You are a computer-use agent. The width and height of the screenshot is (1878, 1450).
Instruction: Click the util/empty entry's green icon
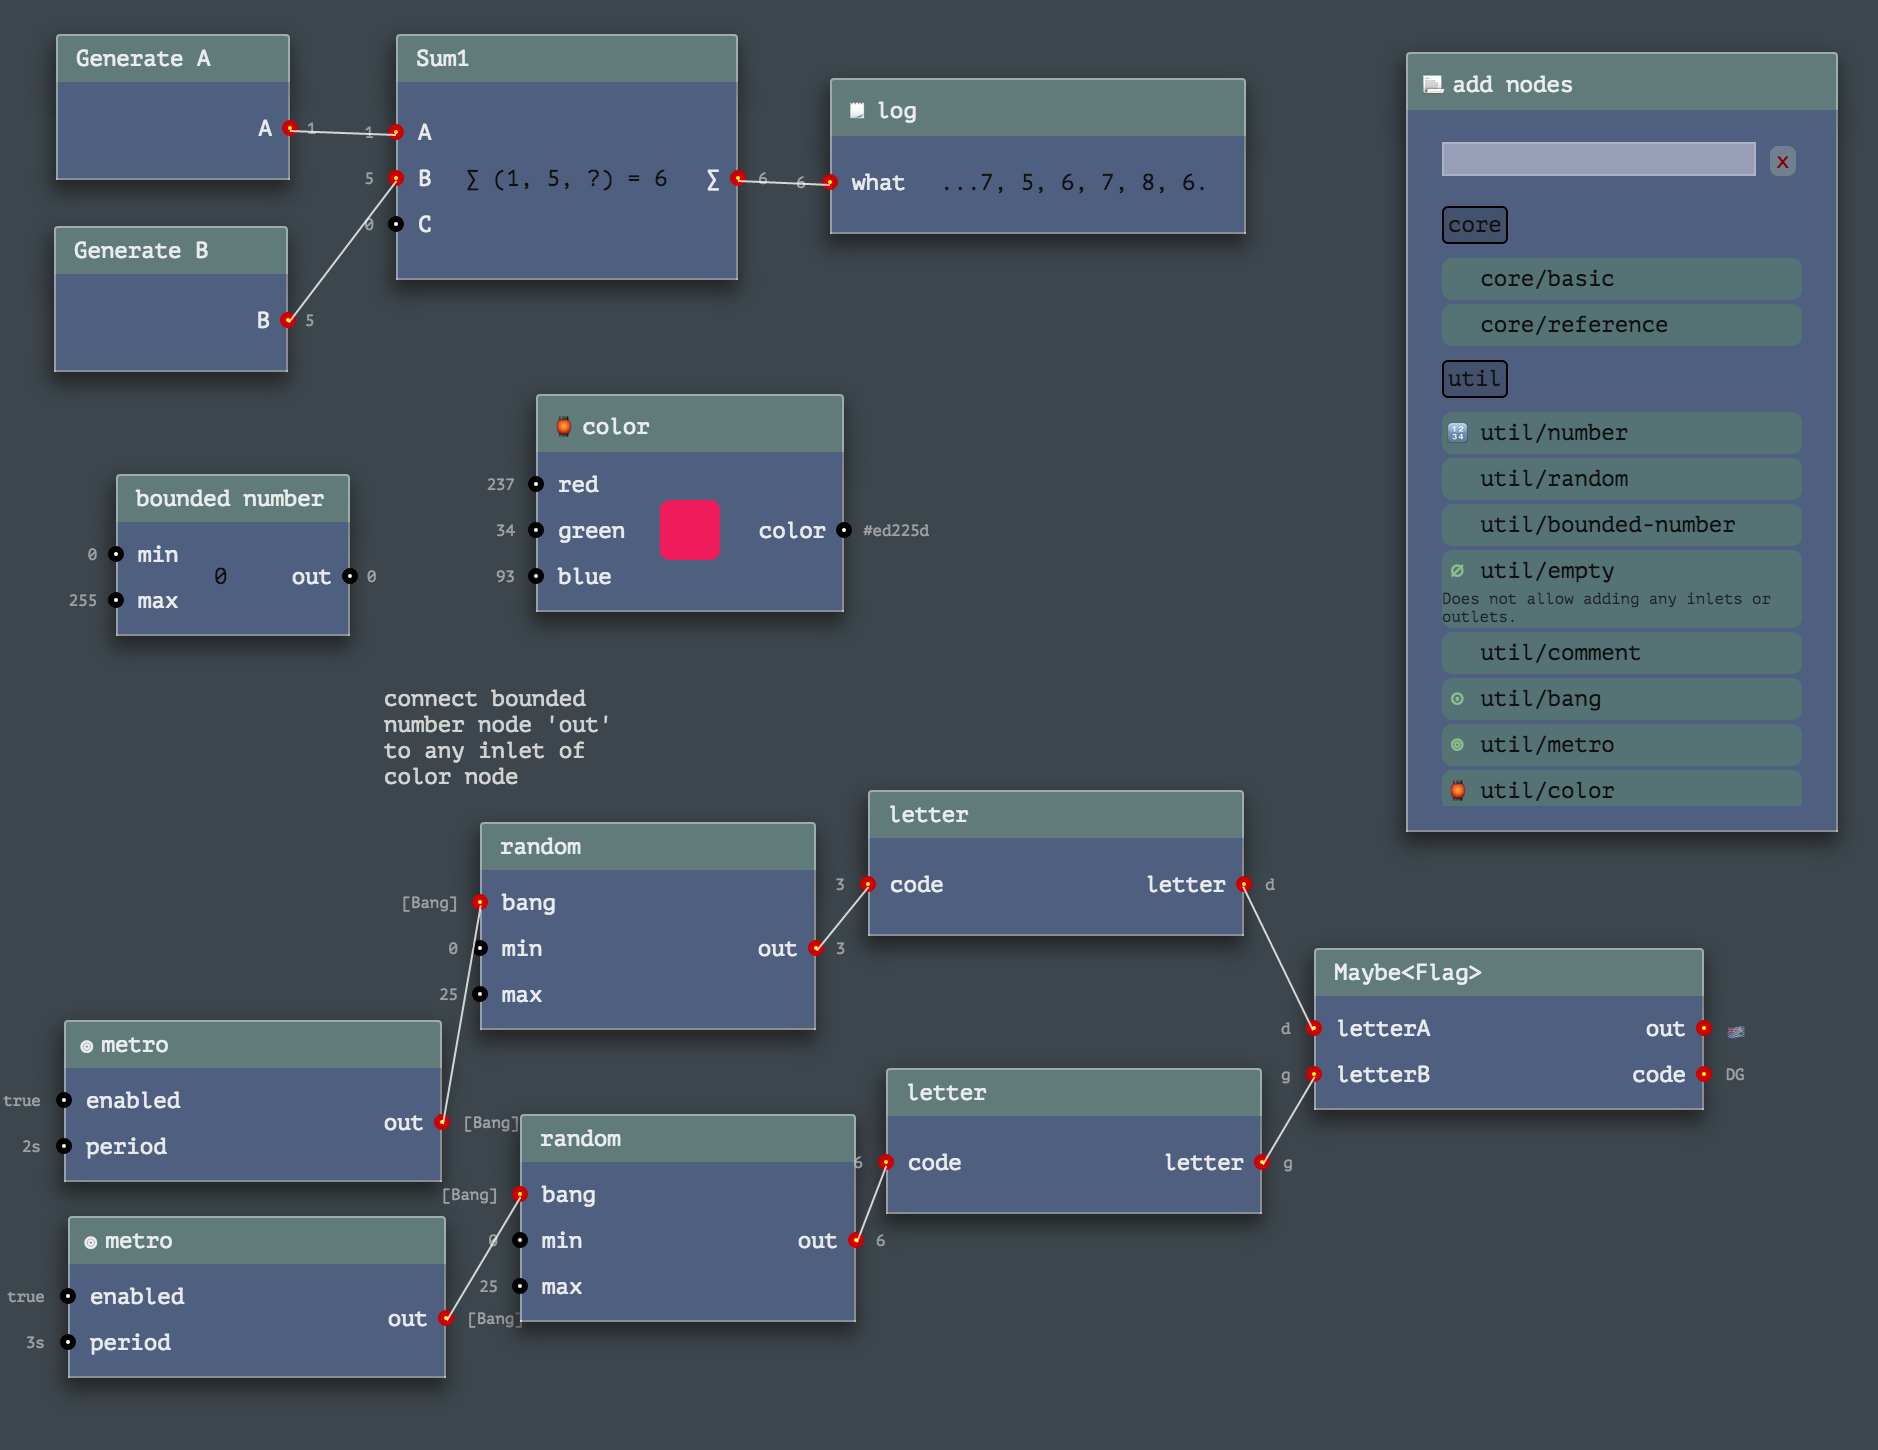[x=1457, y=571]
